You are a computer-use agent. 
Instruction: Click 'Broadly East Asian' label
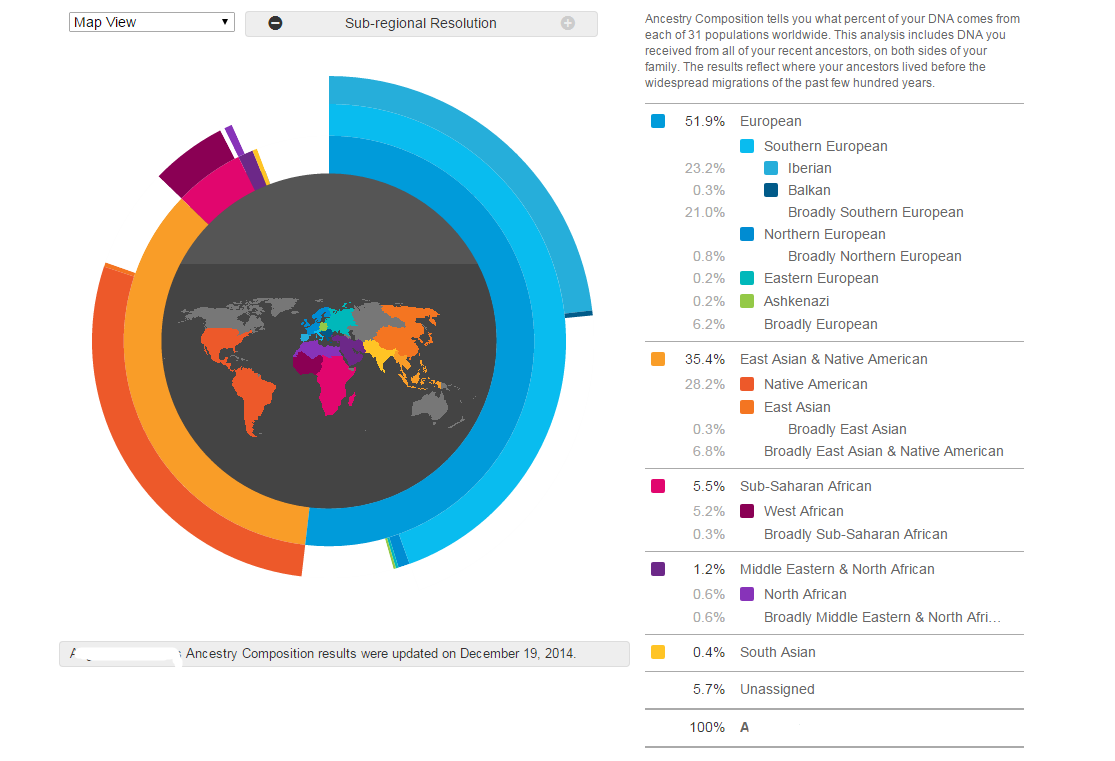(x=847, y=429)
